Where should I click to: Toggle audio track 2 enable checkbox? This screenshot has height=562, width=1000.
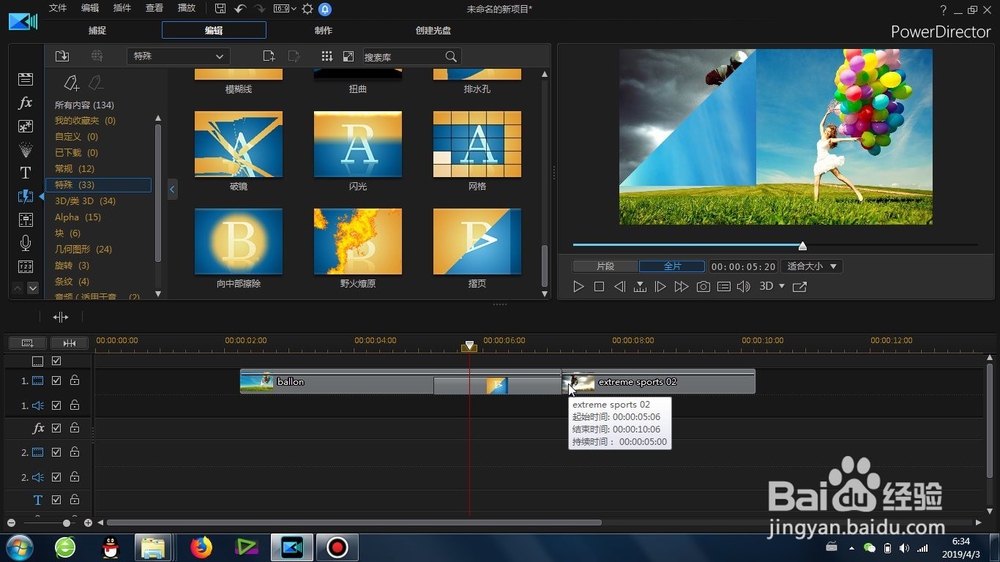[56, 477]
